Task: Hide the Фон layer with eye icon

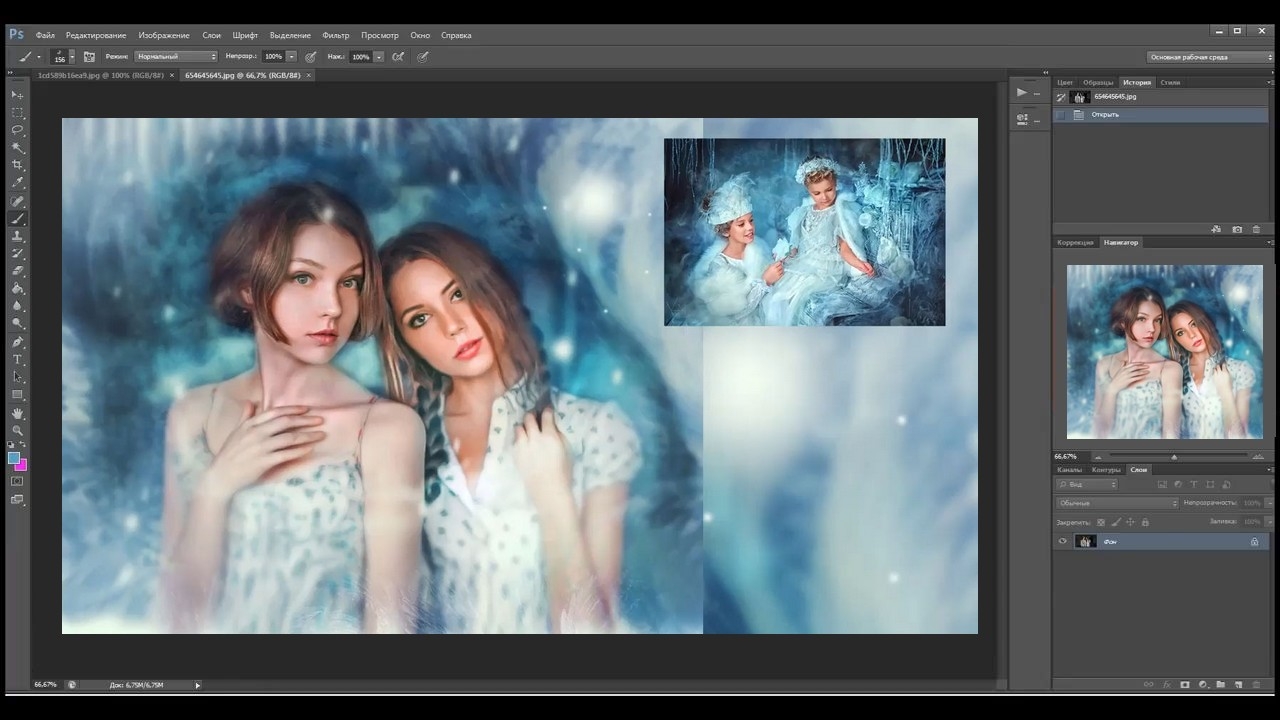Action: (x=1063, y=542)
